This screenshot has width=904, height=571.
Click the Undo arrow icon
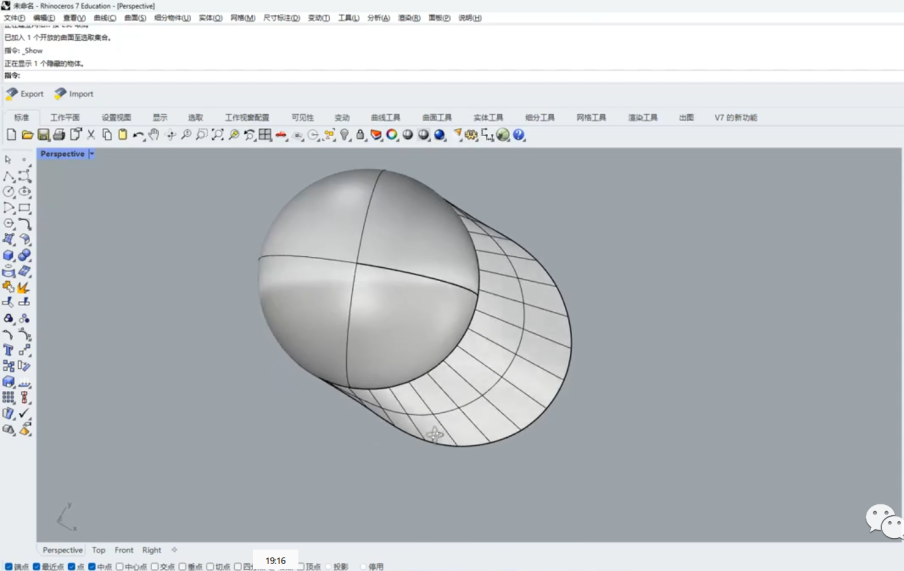coord(138,135)
